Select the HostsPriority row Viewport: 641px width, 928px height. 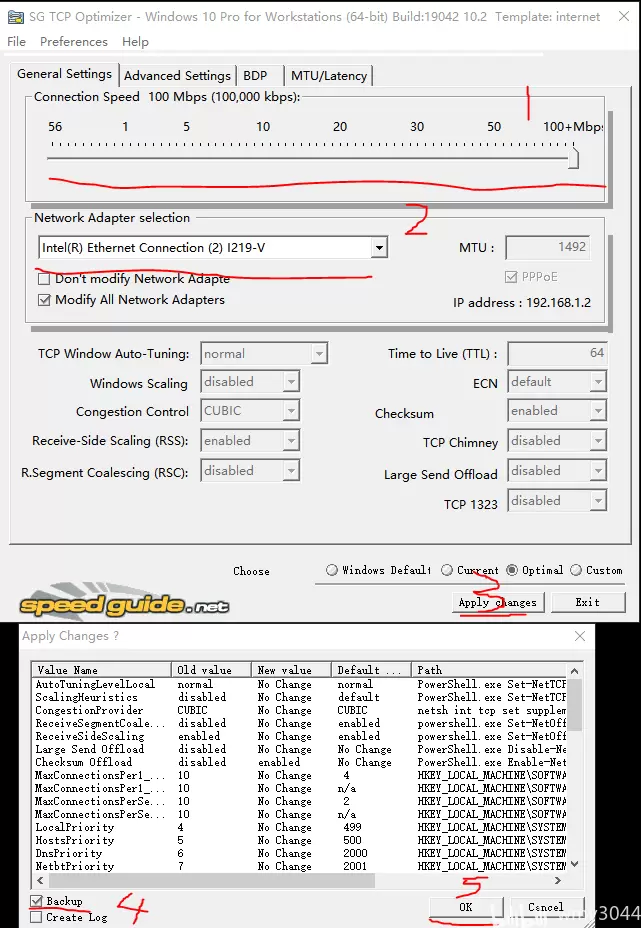(299, 840)
